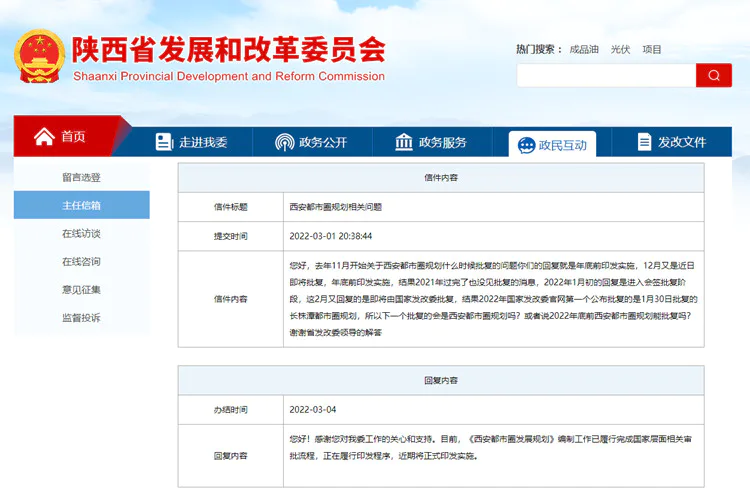
Task: Open the 首页 home tab
Action: point(67,136)
